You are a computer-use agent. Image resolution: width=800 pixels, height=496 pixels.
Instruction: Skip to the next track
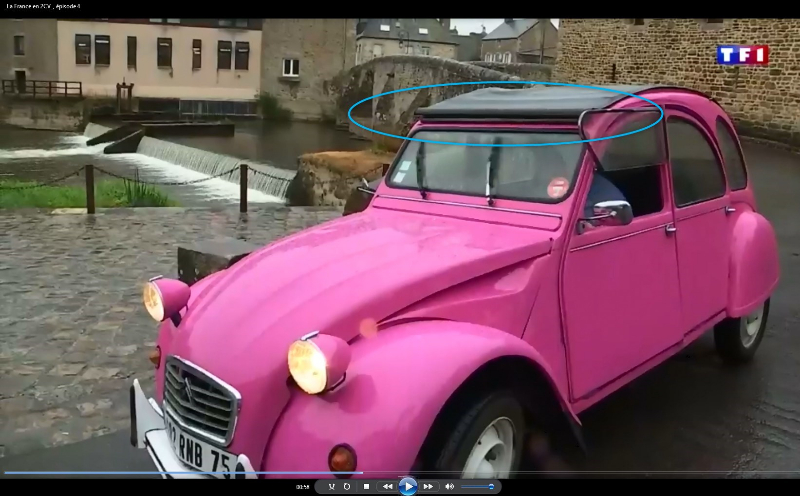pos(428,486)
